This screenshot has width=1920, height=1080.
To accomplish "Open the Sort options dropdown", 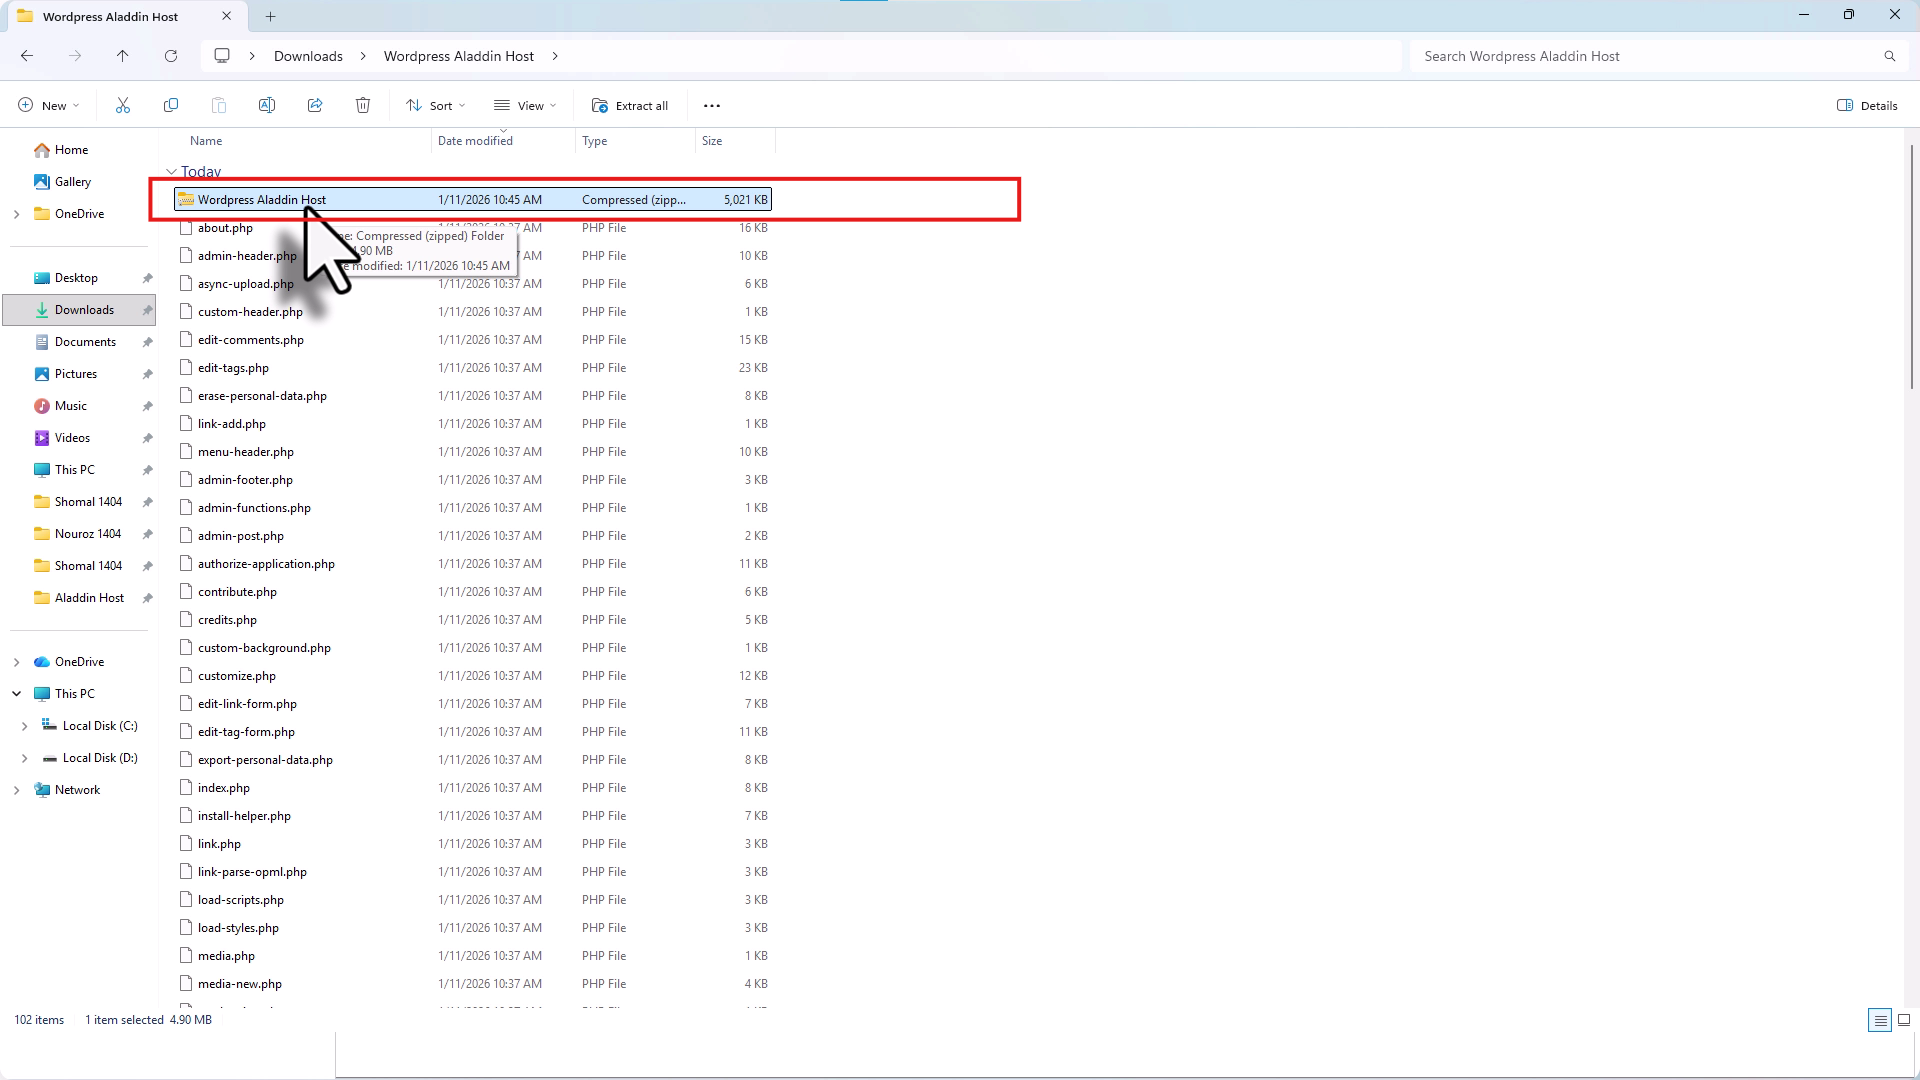I will click(x=436, y=105).
